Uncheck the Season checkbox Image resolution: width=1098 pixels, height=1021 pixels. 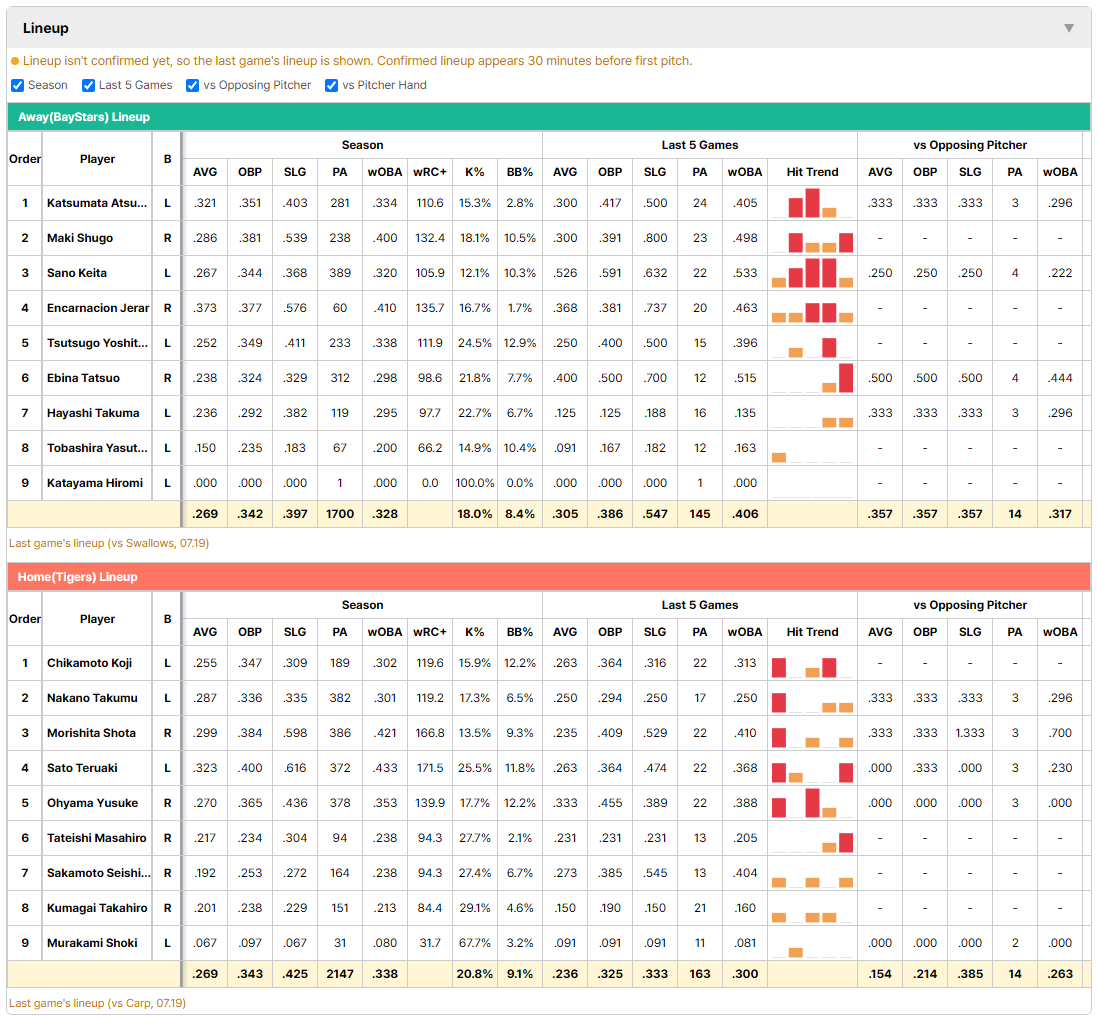coord(18,85)
